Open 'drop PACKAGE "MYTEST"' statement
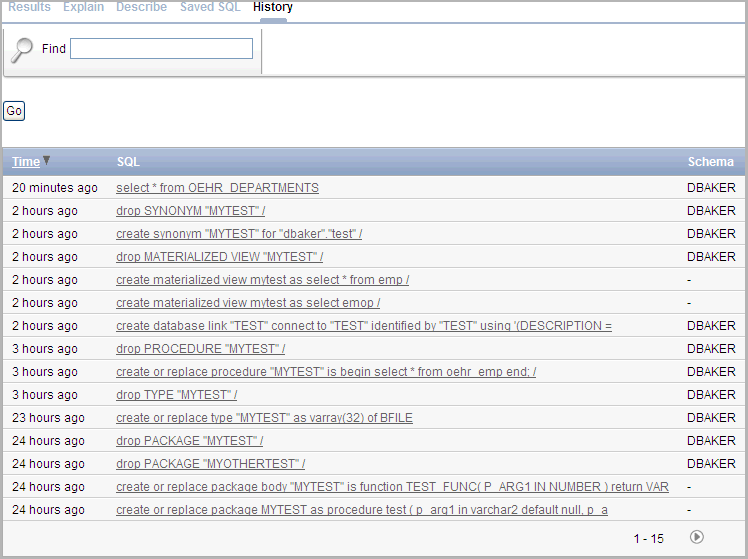 tap(190, 441)
